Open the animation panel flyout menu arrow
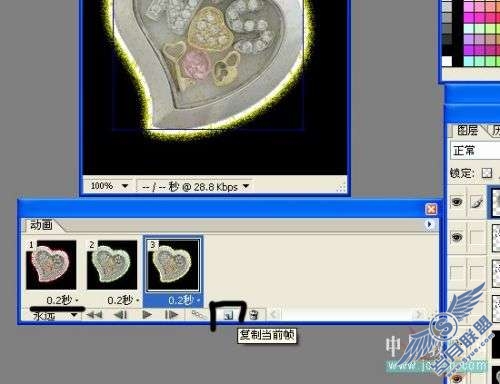This screenshot has width=500, height=384. coord(429,225)
